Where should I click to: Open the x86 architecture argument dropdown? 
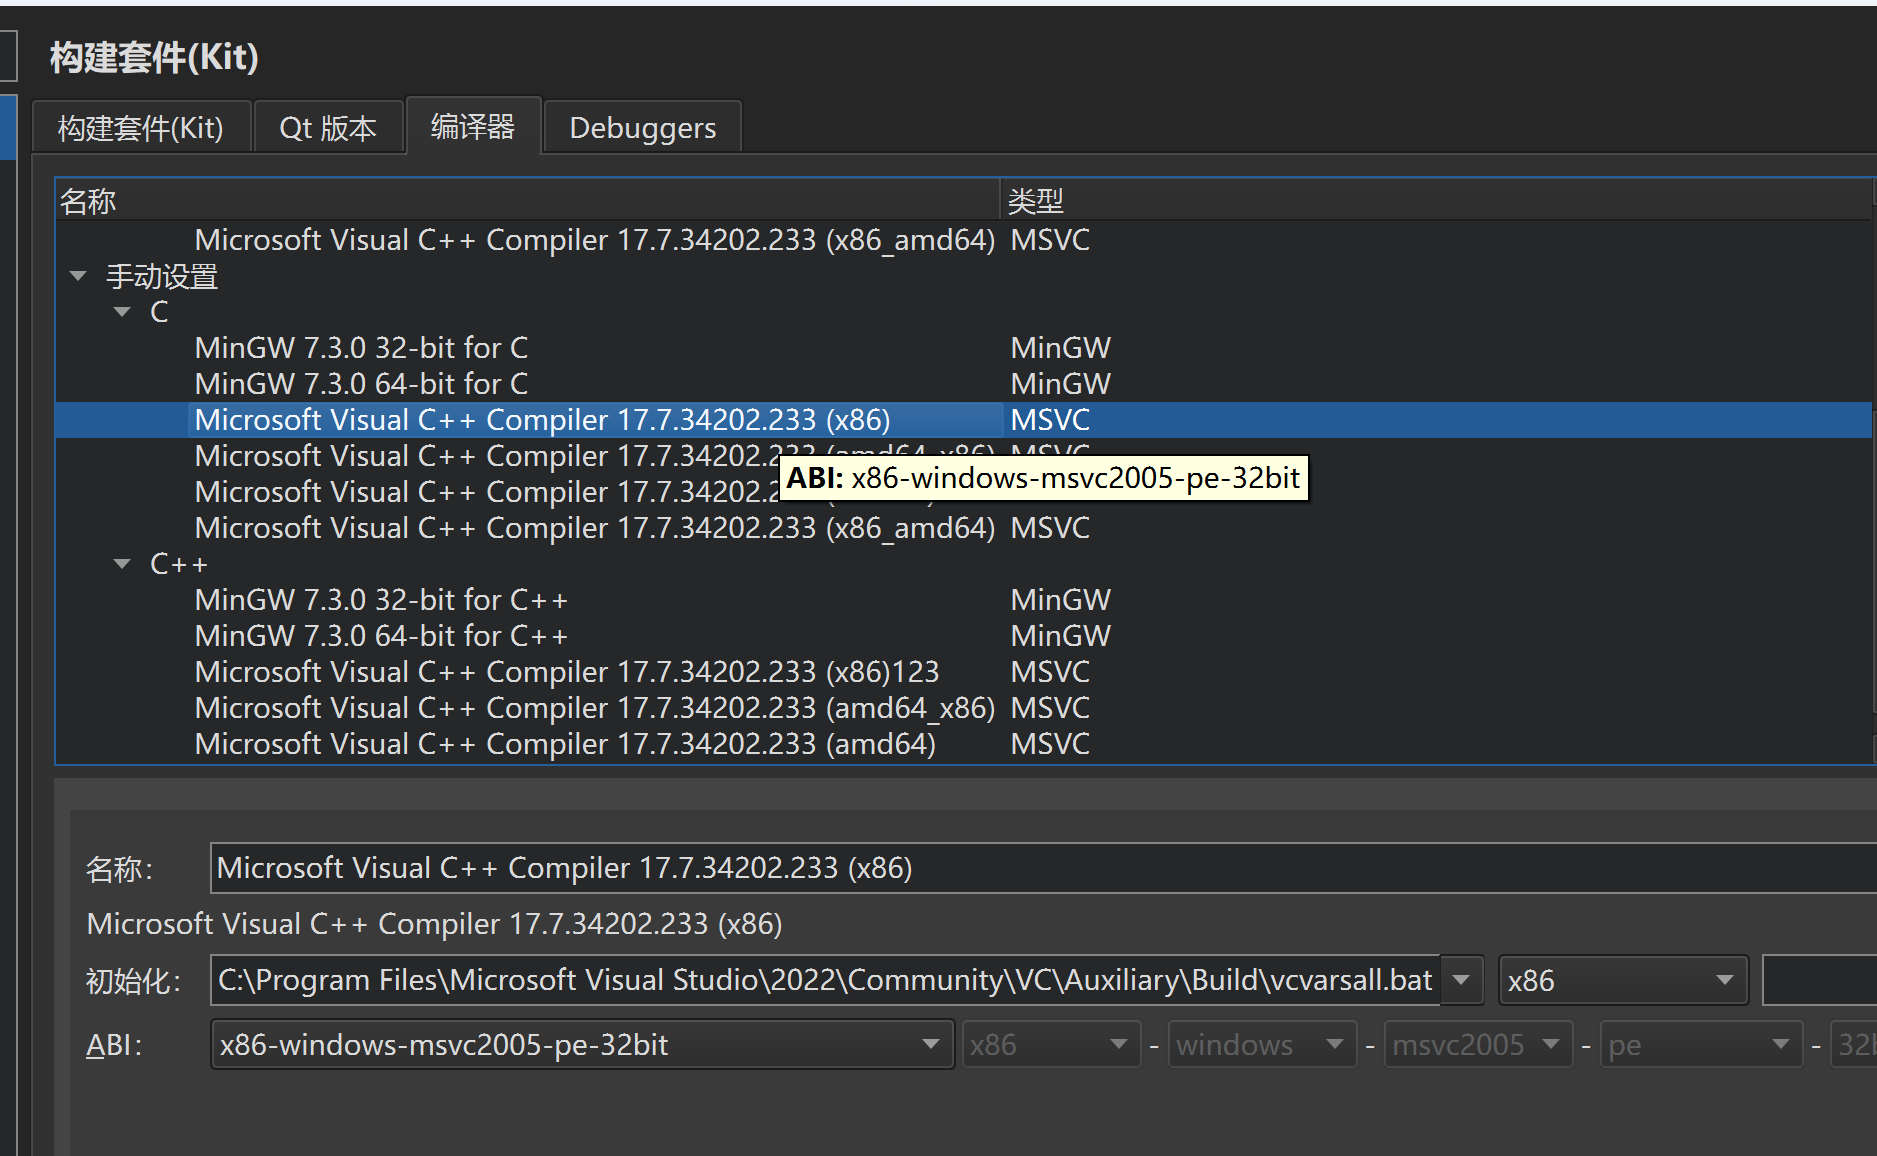tap(1623, 980)
